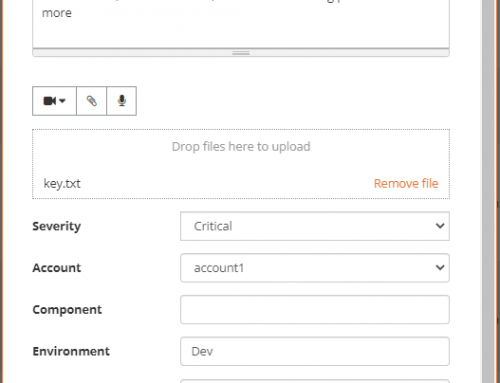
Task: Remove the key.txt attached file
Action: tap(406, 183)
